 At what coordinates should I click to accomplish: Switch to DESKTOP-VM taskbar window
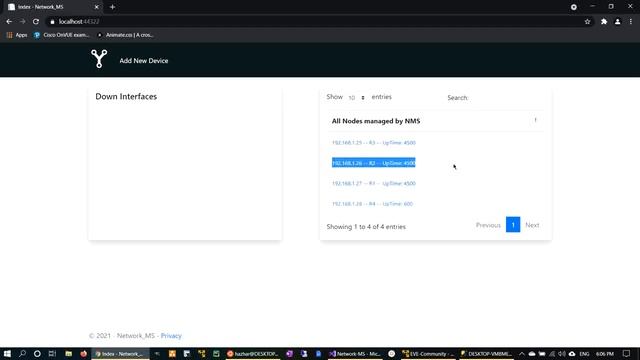(x=486, y=353)
